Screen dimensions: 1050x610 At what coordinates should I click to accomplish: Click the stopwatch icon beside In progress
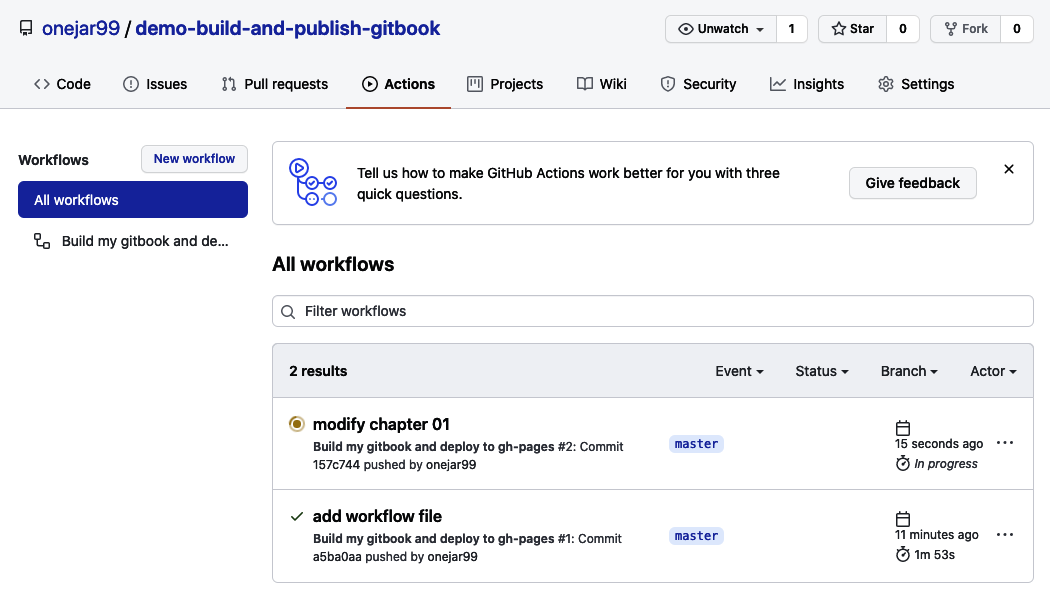[x=903, y=463]
